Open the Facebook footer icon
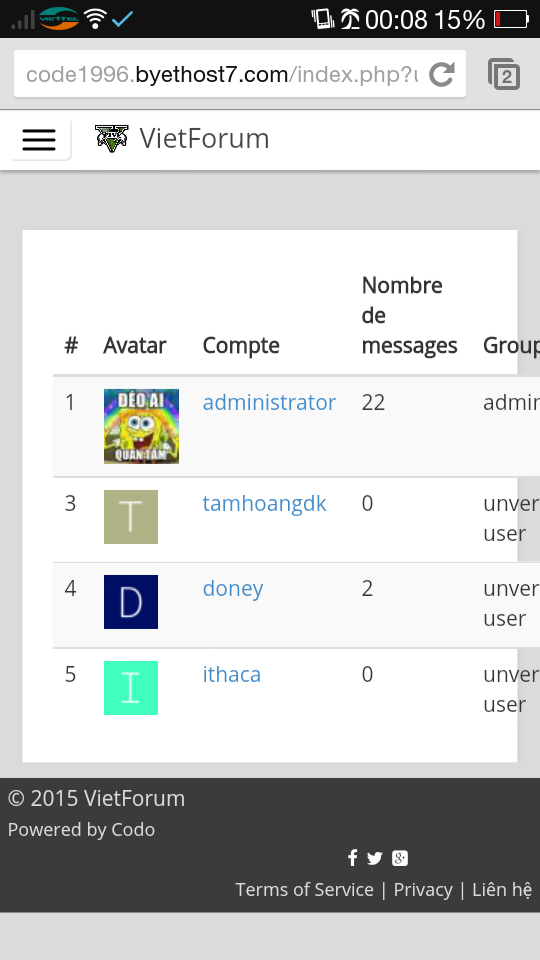 [352, 858]
